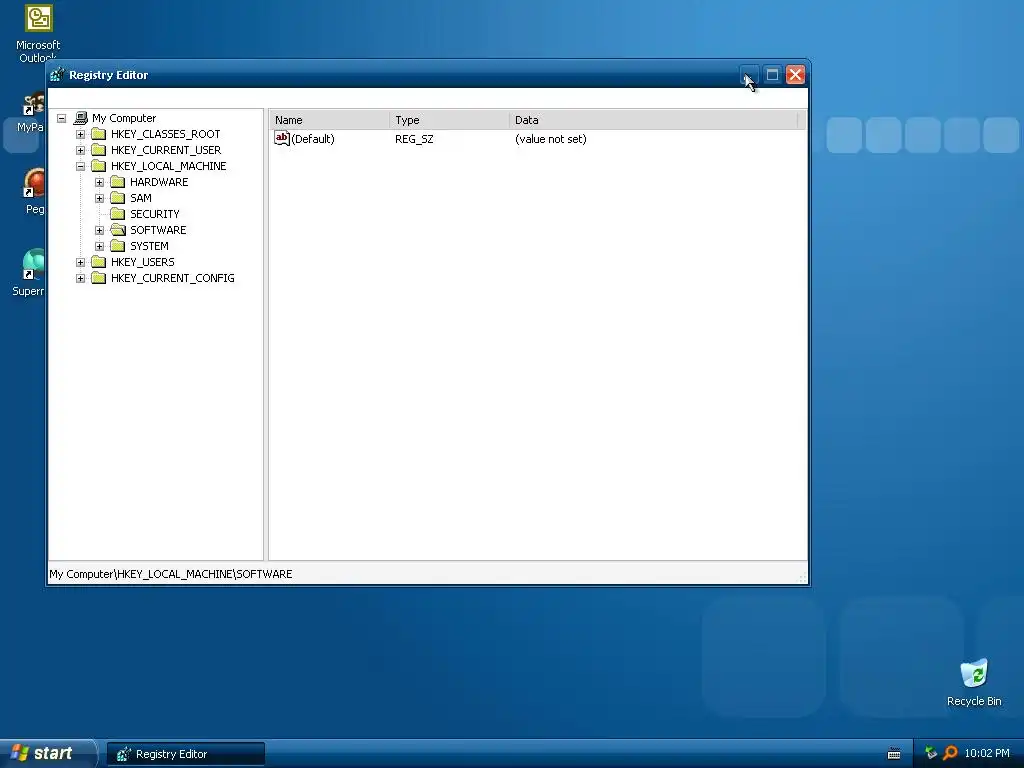This screenshot has height=768, width=1024.
Task: Click the 10:02 PM clock
Action: point(987,753)
